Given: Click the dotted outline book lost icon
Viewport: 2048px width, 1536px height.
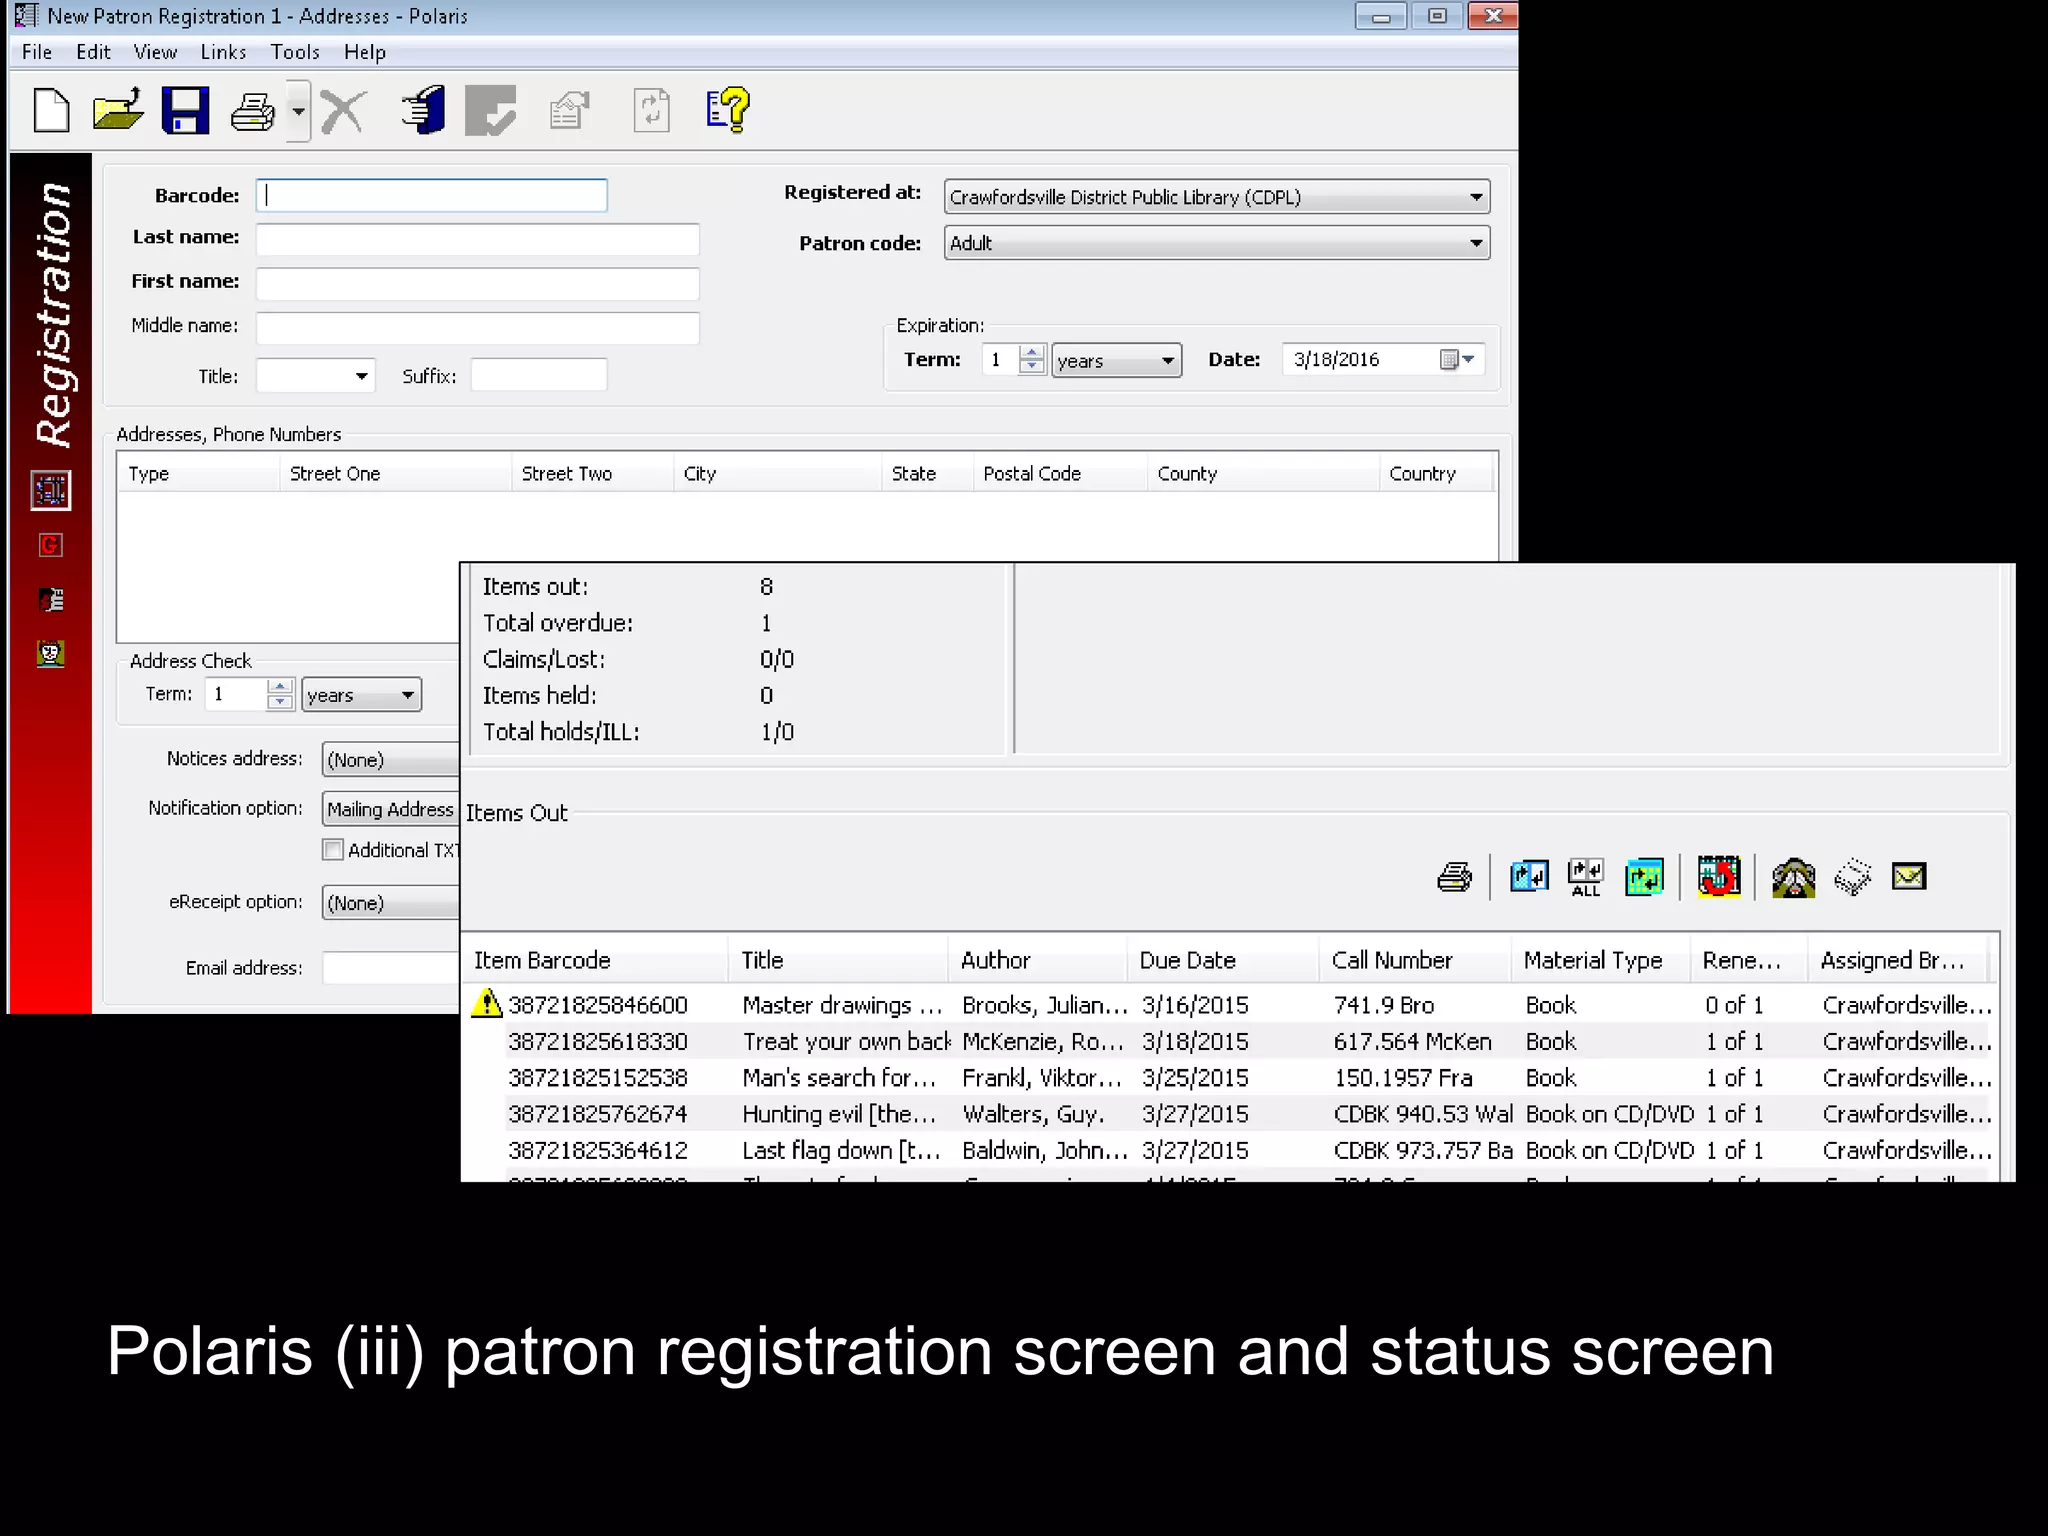Looking at the screenshot, I should tap(1852, 877).
